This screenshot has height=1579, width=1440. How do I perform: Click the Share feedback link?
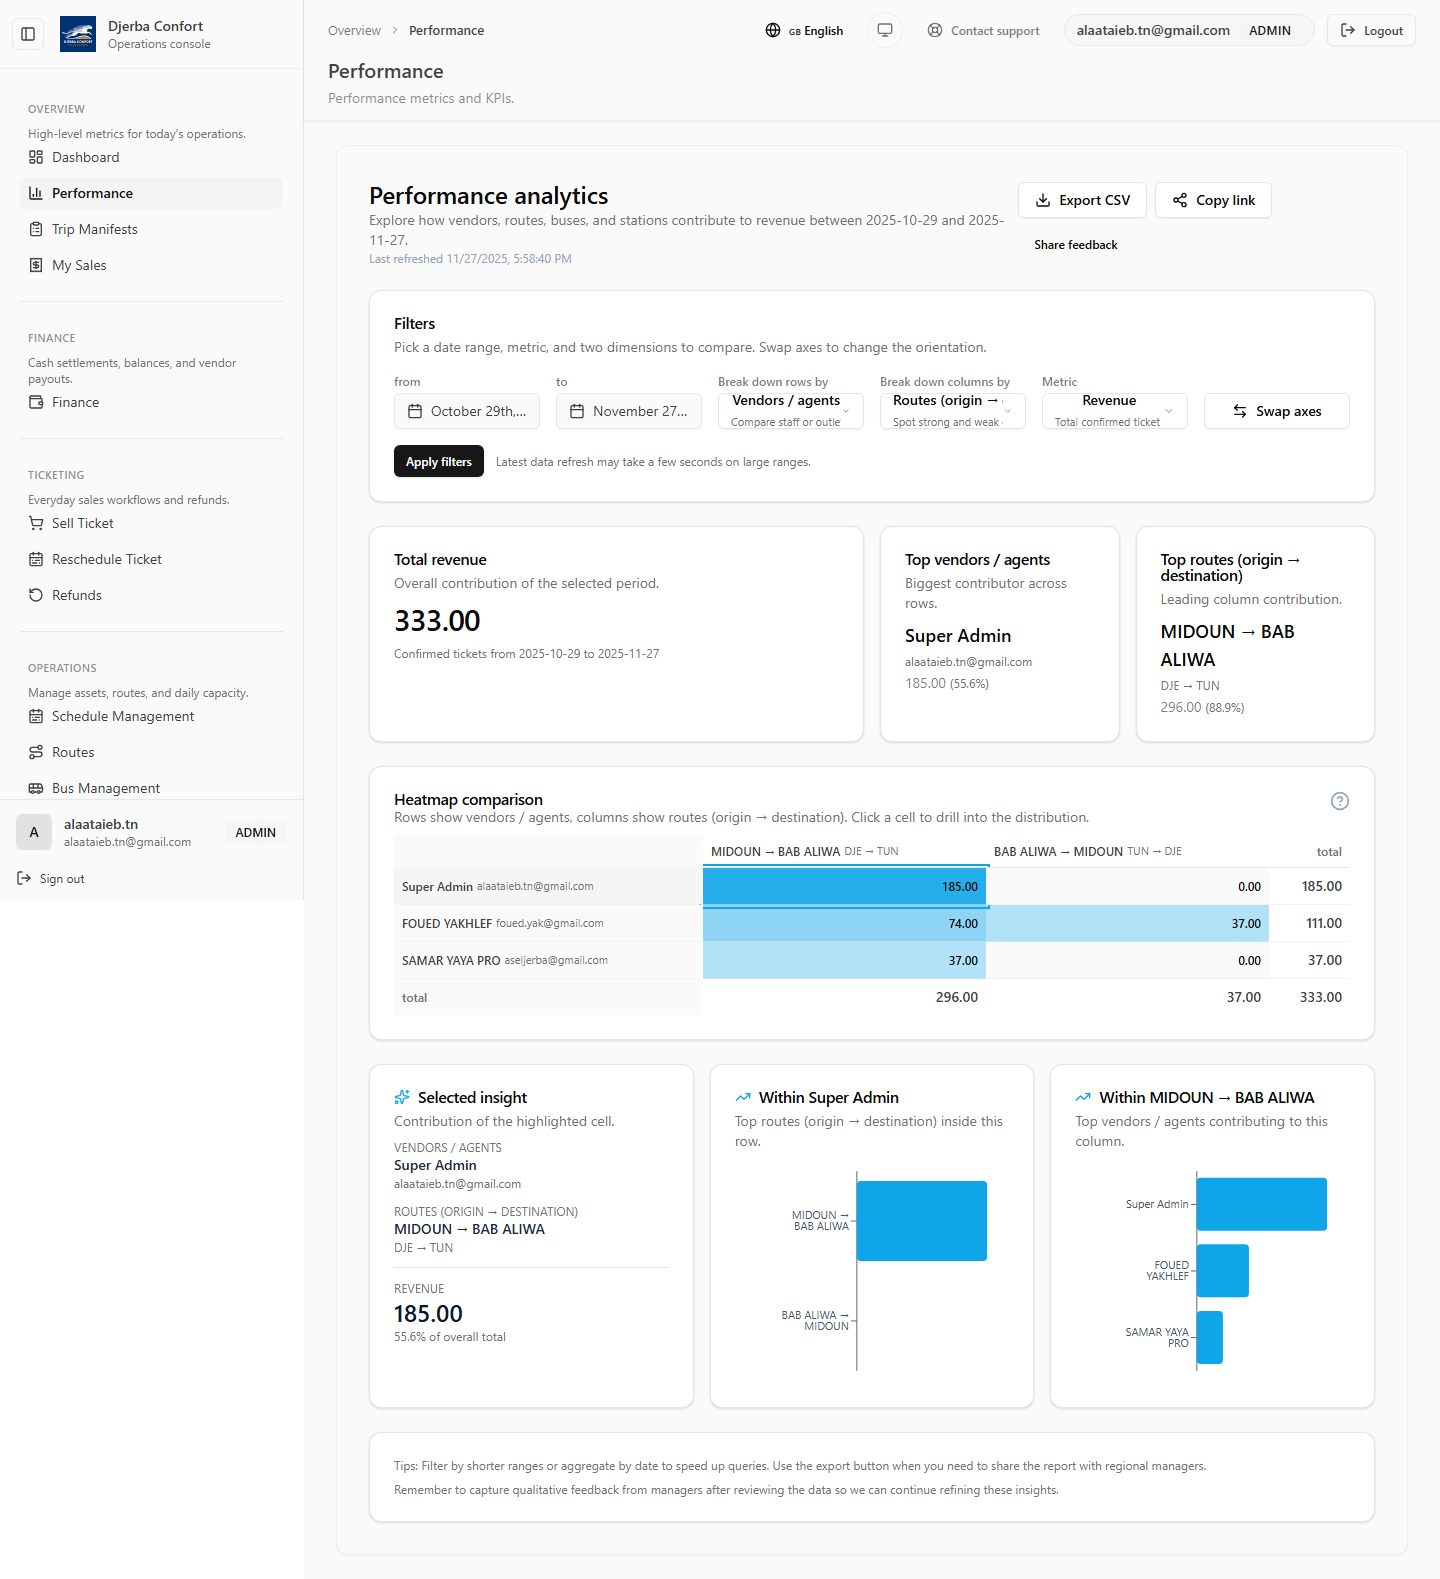[x=1075, y=245]
